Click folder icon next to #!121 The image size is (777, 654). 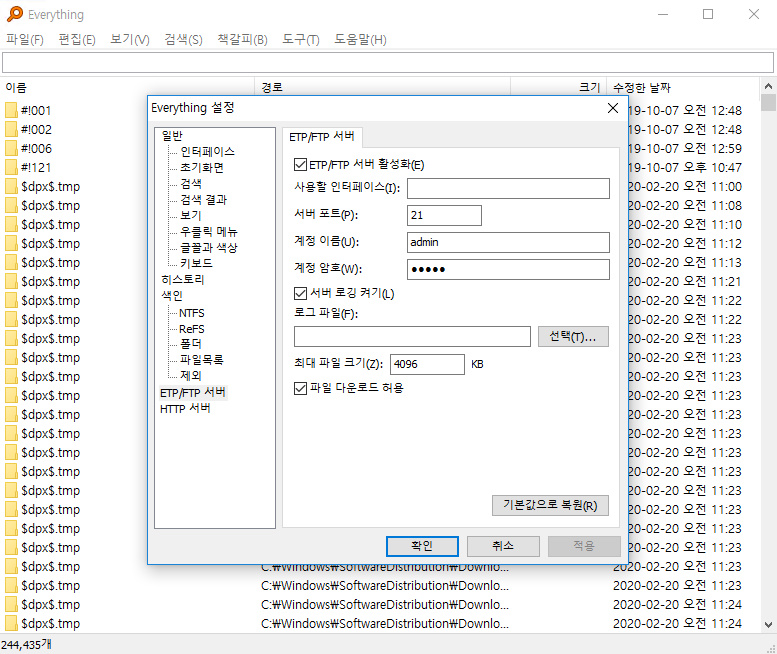[11, 167]
